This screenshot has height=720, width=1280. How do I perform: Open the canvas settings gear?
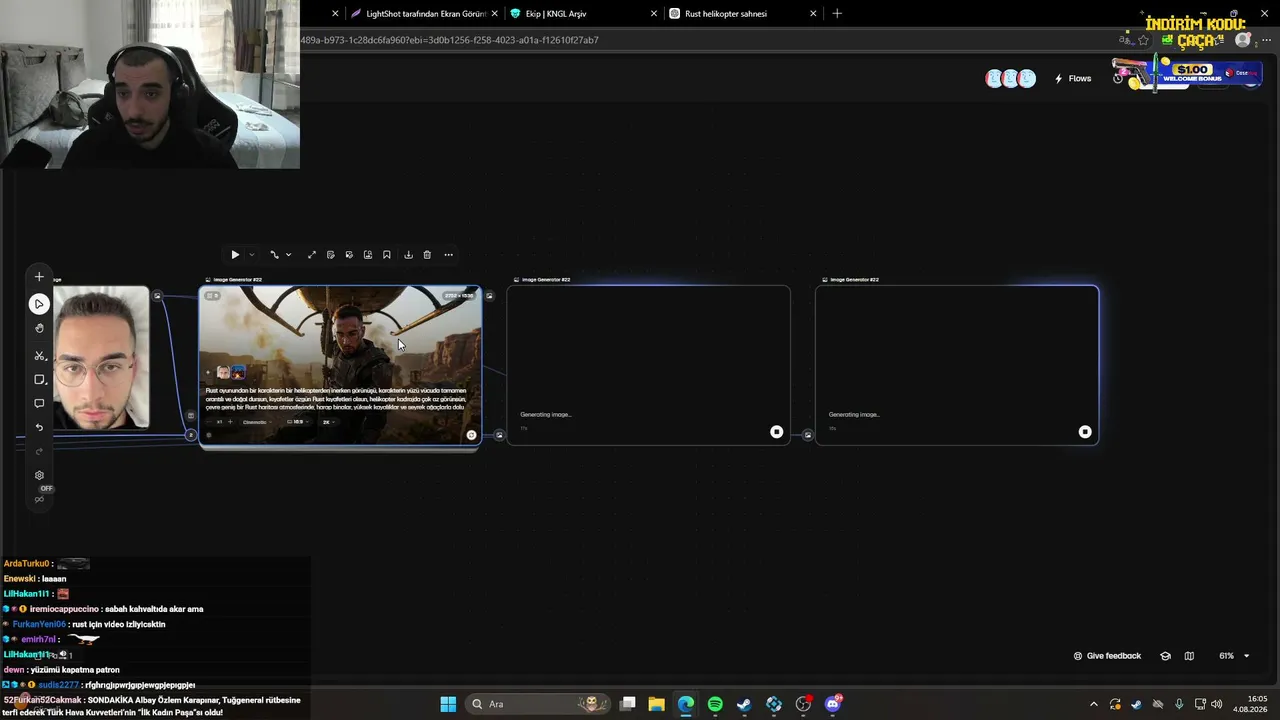(x=39, y=476)
